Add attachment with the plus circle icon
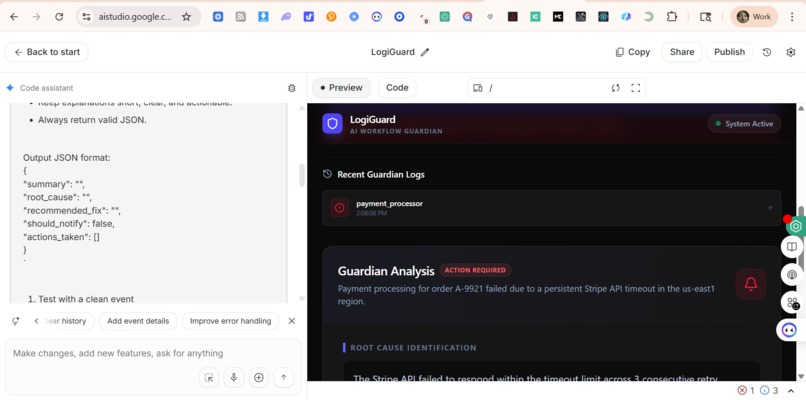 click(x=259, y=377)
